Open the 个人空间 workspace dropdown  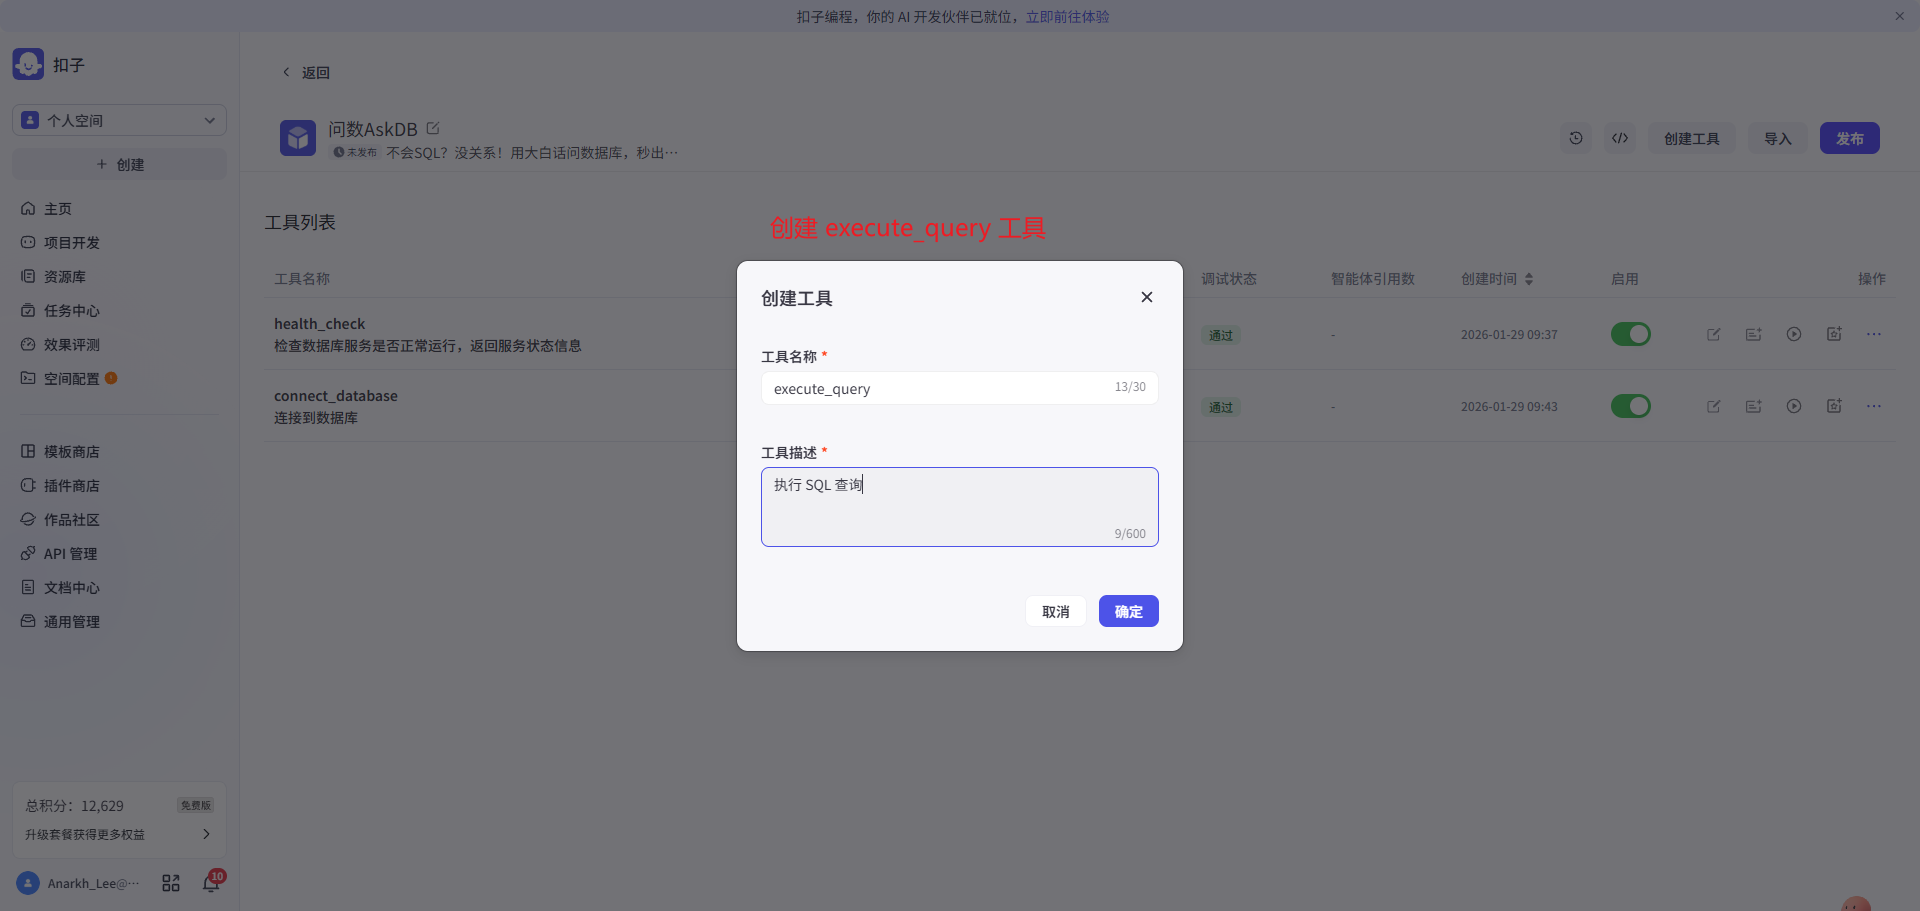(119, 120)
